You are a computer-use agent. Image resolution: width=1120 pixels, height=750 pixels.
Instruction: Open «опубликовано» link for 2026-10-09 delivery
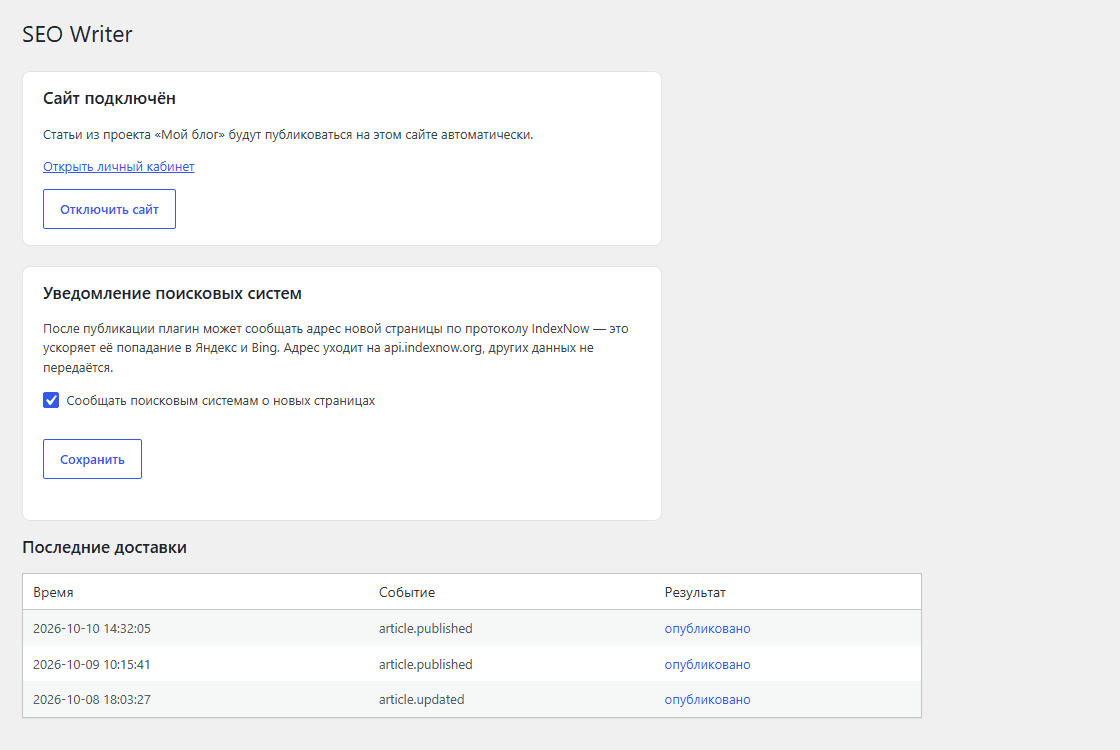pos(707,664)
